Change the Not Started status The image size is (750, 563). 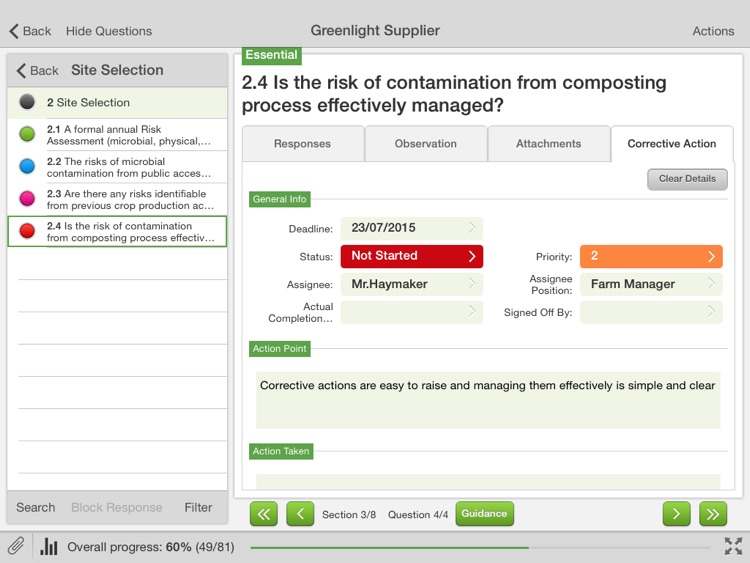click(412, 256)
